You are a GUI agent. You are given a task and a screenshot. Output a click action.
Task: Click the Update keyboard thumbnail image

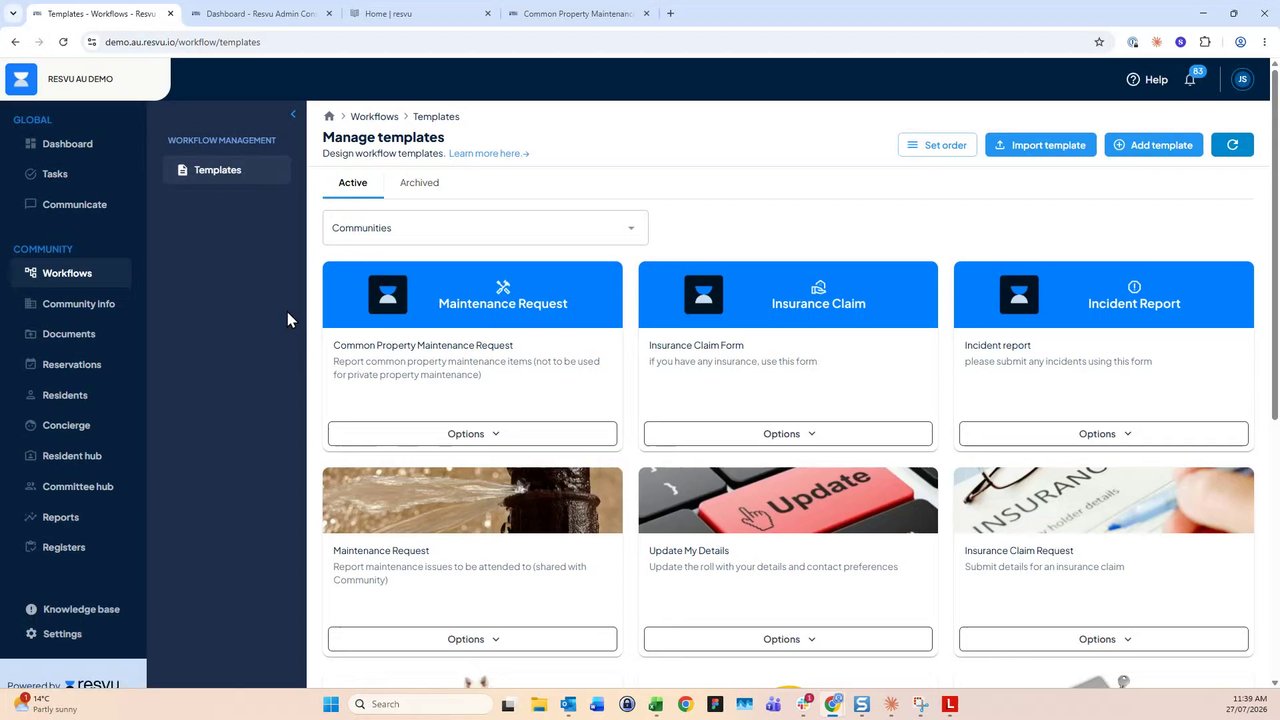pos(788,500)
